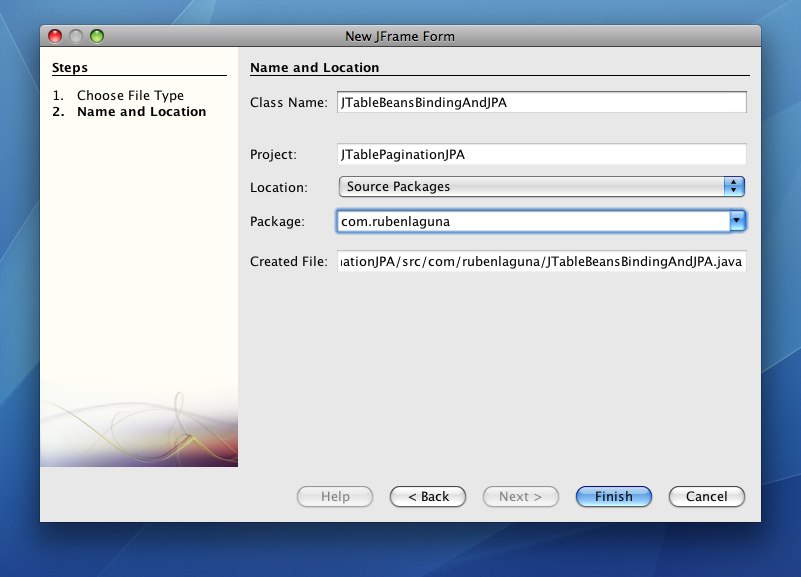The height and width of the screenshot is (577, 801).
Task: Go back with the < Back button
Action: click(x=428, y=496)
